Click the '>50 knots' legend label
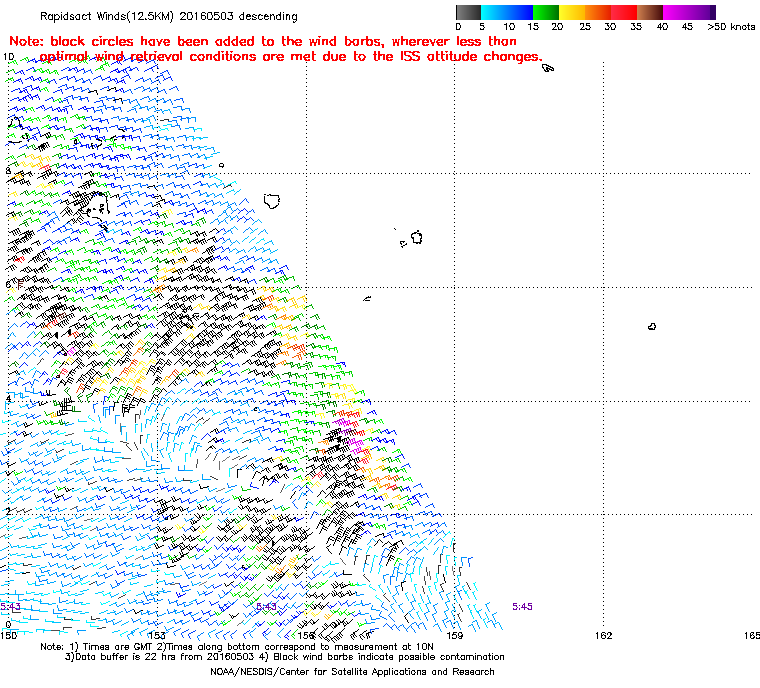760x688 pixels. (x=731, y=27)
